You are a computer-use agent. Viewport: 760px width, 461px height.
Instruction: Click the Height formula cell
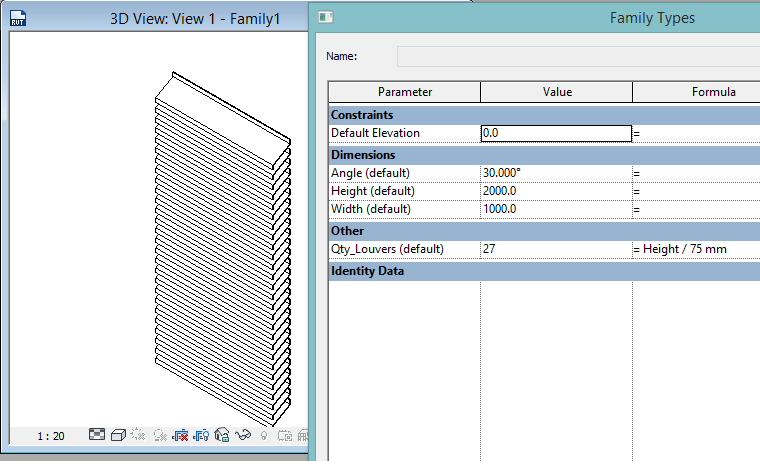pos(697,191)
